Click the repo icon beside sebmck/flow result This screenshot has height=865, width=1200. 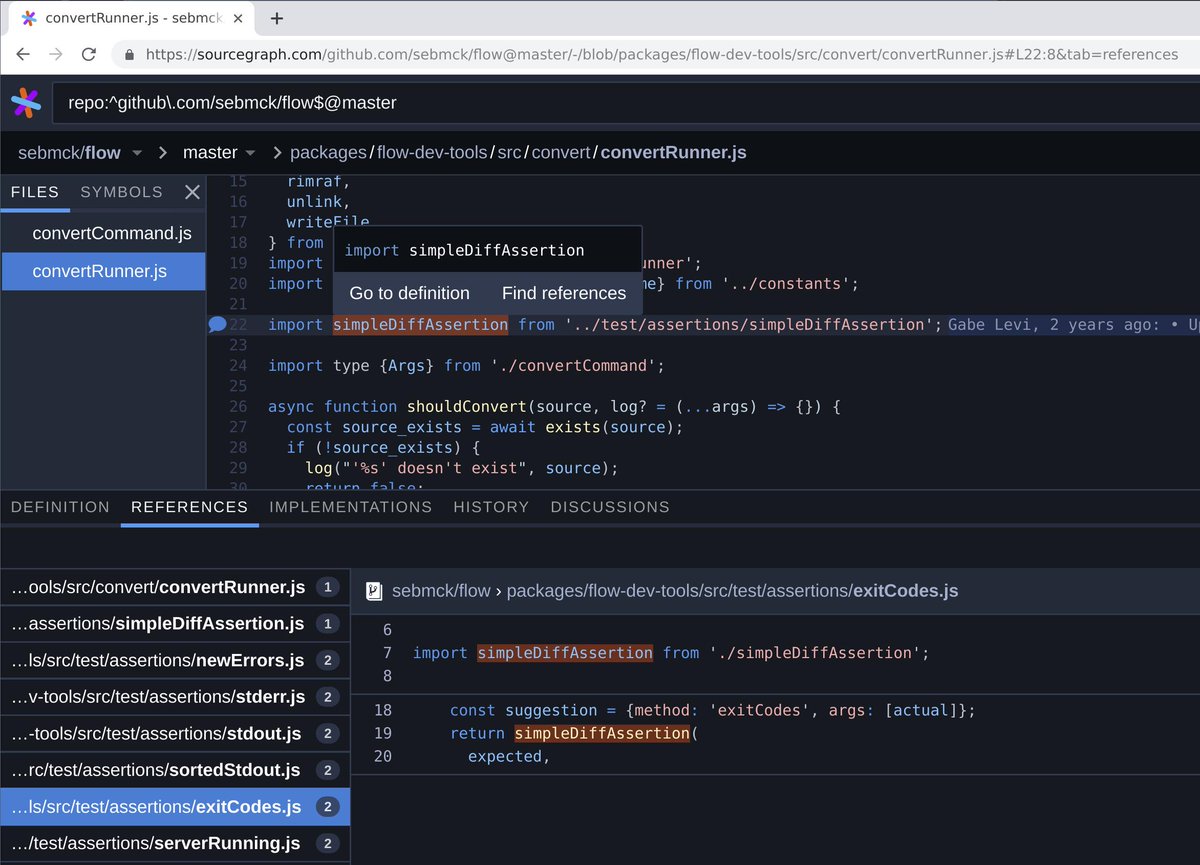[374, 591]
